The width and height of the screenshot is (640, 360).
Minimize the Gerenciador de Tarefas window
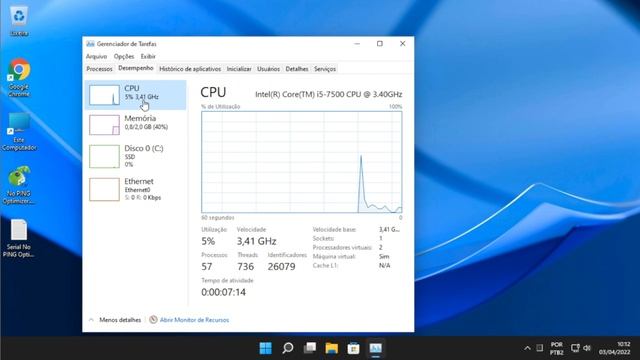click(357, 43)
